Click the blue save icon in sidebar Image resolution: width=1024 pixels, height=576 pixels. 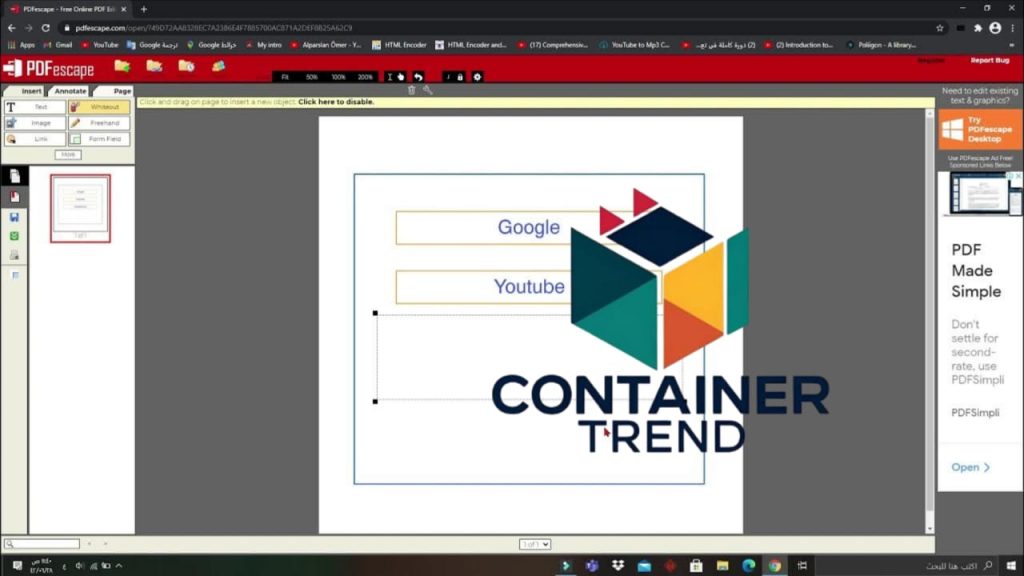pos(14,217)
